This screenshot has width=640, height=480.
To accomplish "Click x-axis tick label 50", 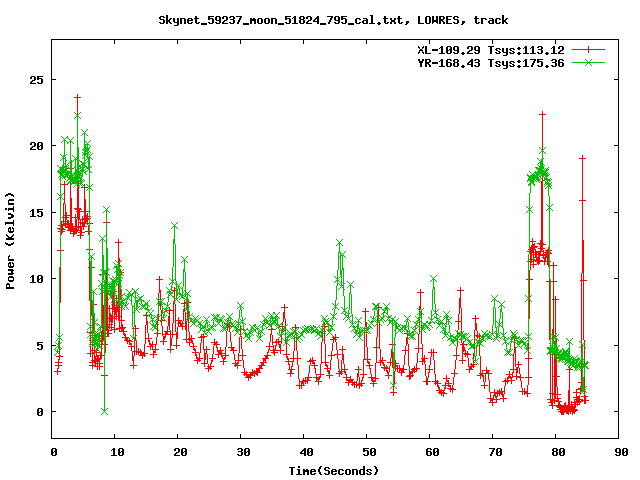I will point(369,452).
